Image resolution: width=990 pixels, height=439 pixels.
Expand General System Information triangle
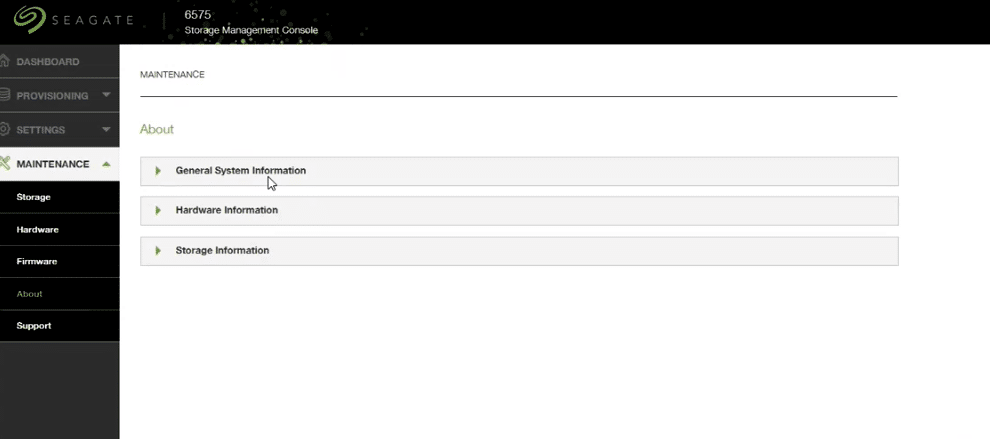pyautogui.click(x=158, y=171)
